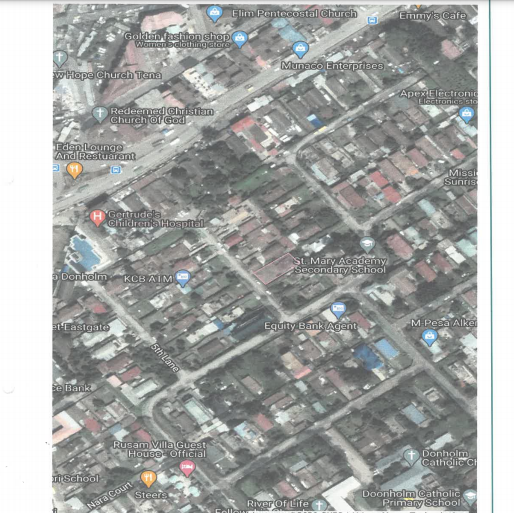This screenshot has width=514, height=513.
Task: Select the Golden fashion shop map pin
Action: (239, 39)
